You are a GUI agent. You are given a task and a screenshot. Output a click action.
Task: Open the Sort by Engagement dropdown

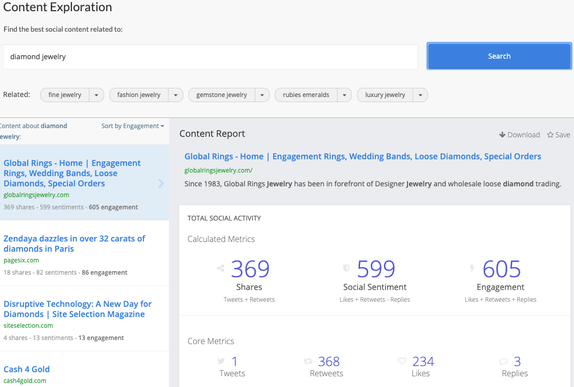(133, 126)
